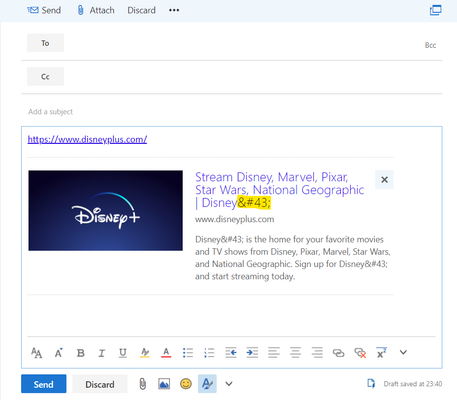Image resolution: width=457 pixels, height=400 pixels.
Task: Click the bottom gray Discard button
Action: point(100,384)
